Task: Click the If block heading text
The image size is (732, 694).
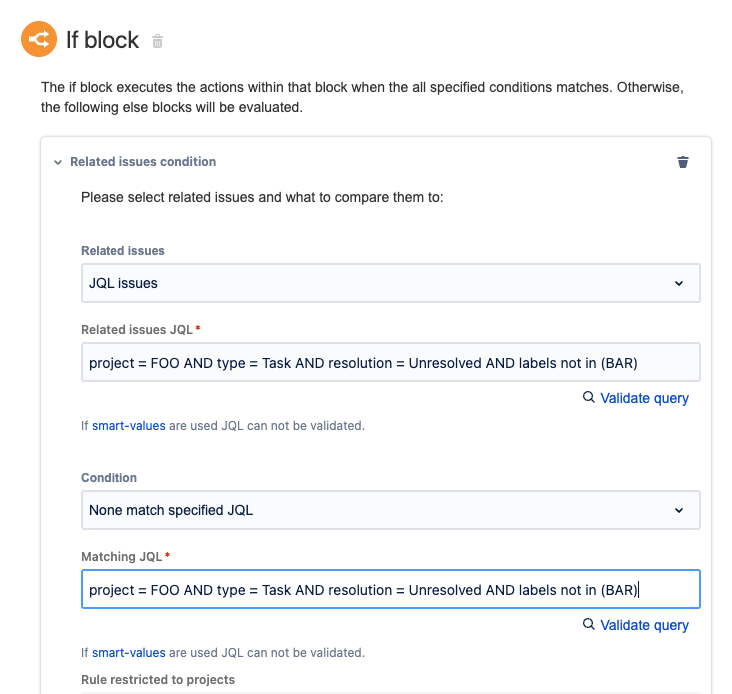Action: click(102, 41)
